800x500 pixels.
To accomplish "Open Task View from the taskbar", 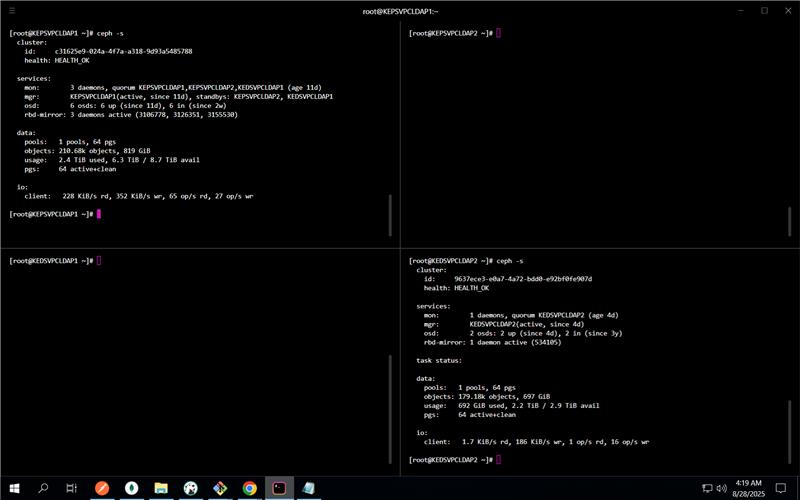I will [72, 488].
